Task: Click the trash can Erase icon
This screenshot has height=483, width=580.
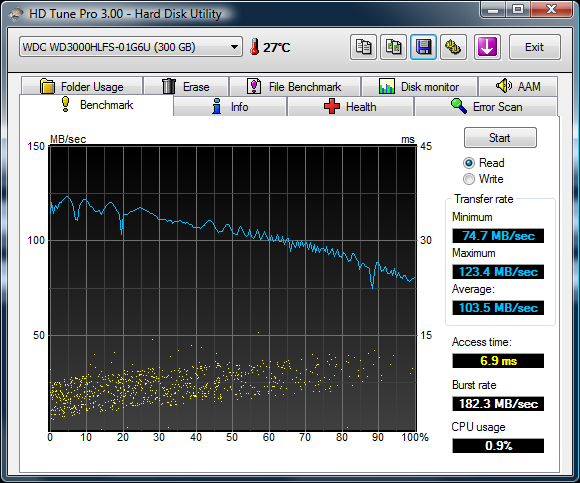Action: point(169,87)
